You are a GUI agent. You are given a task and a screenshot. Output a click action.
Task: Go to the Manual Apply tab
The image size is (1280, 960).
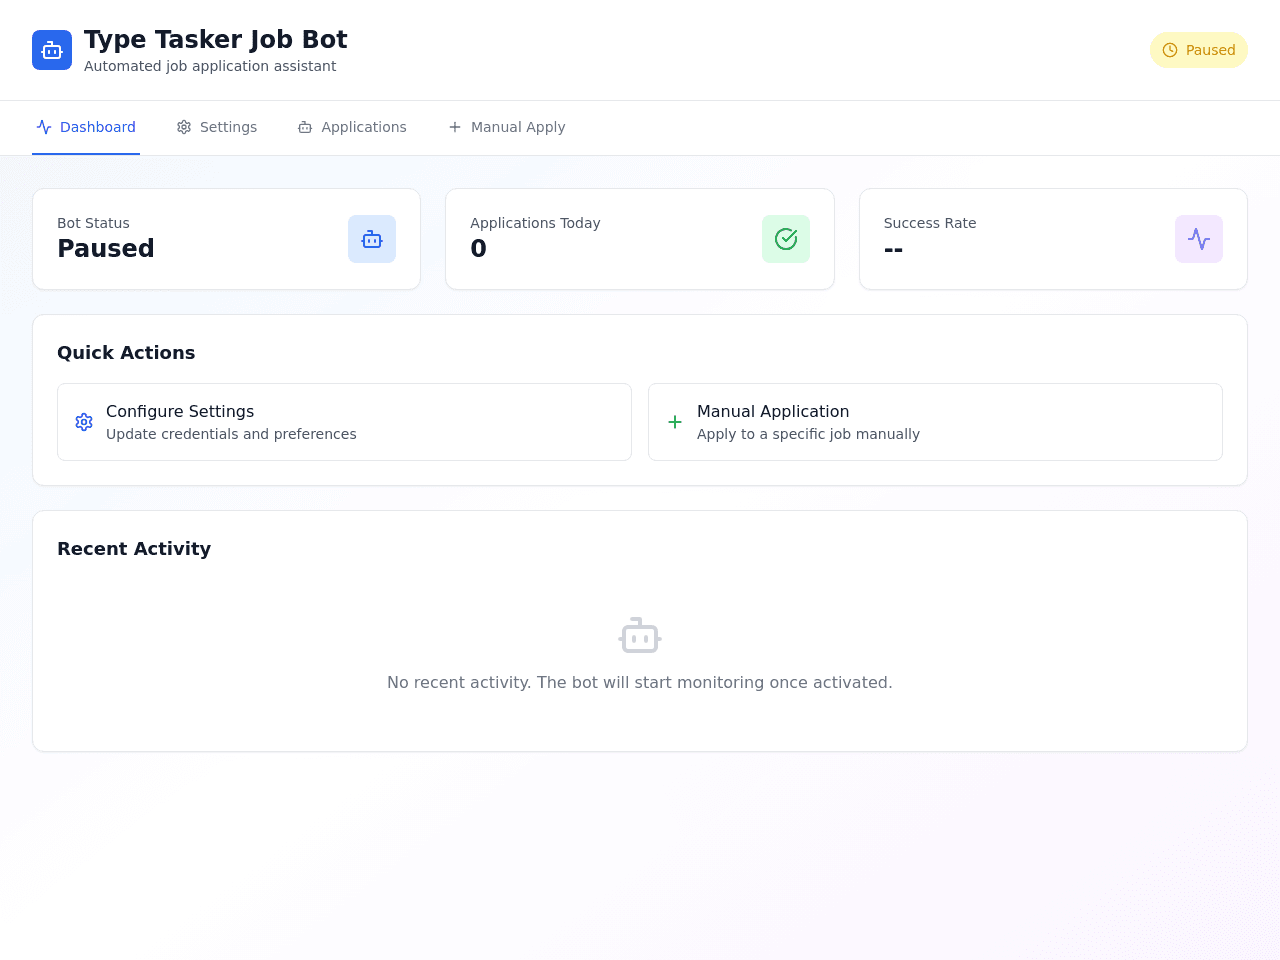tap(506, 127)
